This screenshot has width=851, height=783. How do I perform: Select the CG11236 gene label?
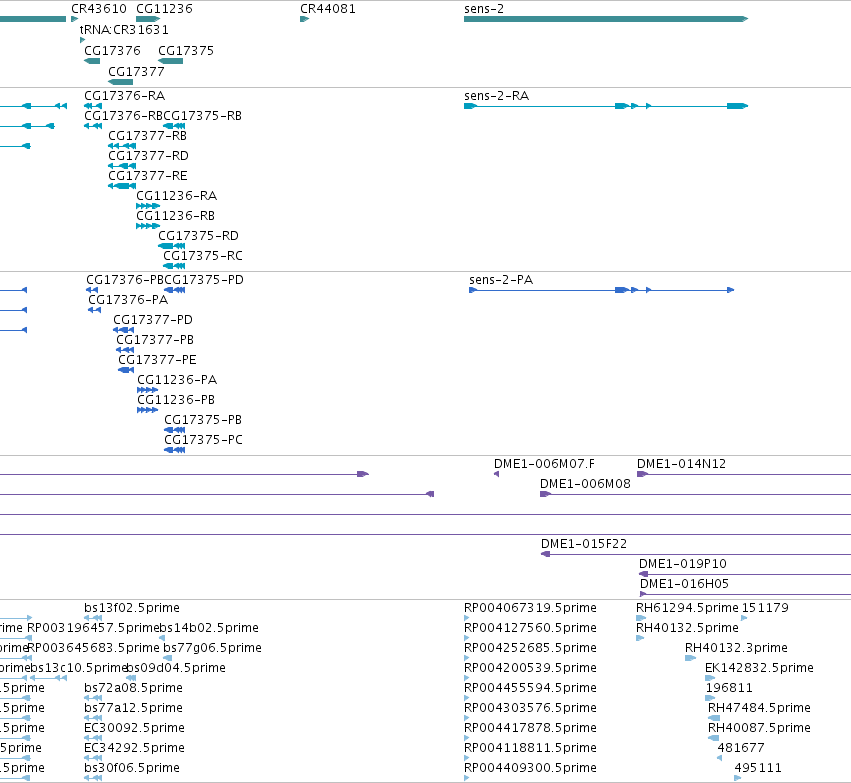coord(164,9)
